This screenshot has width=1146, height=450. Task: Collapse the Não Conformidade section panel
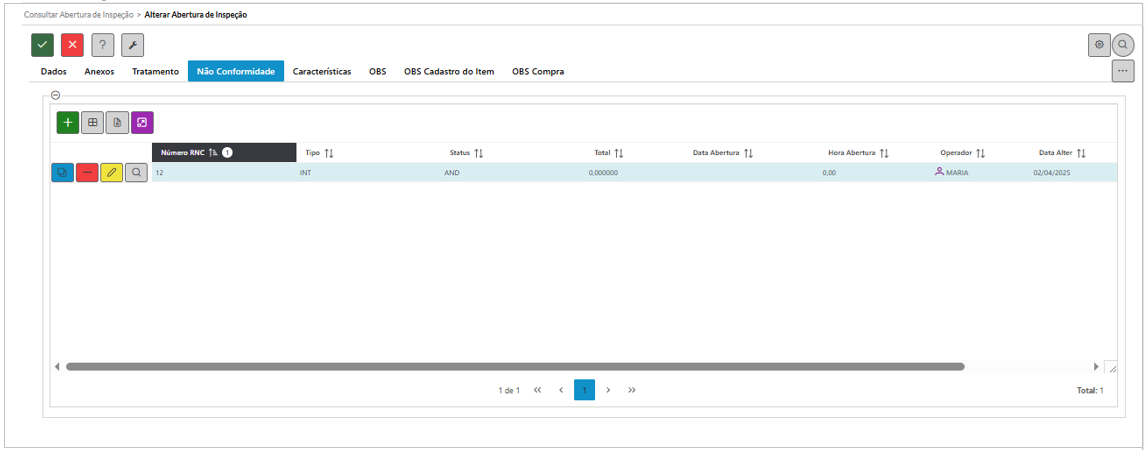pyautogui.click(x=55, y=95)
